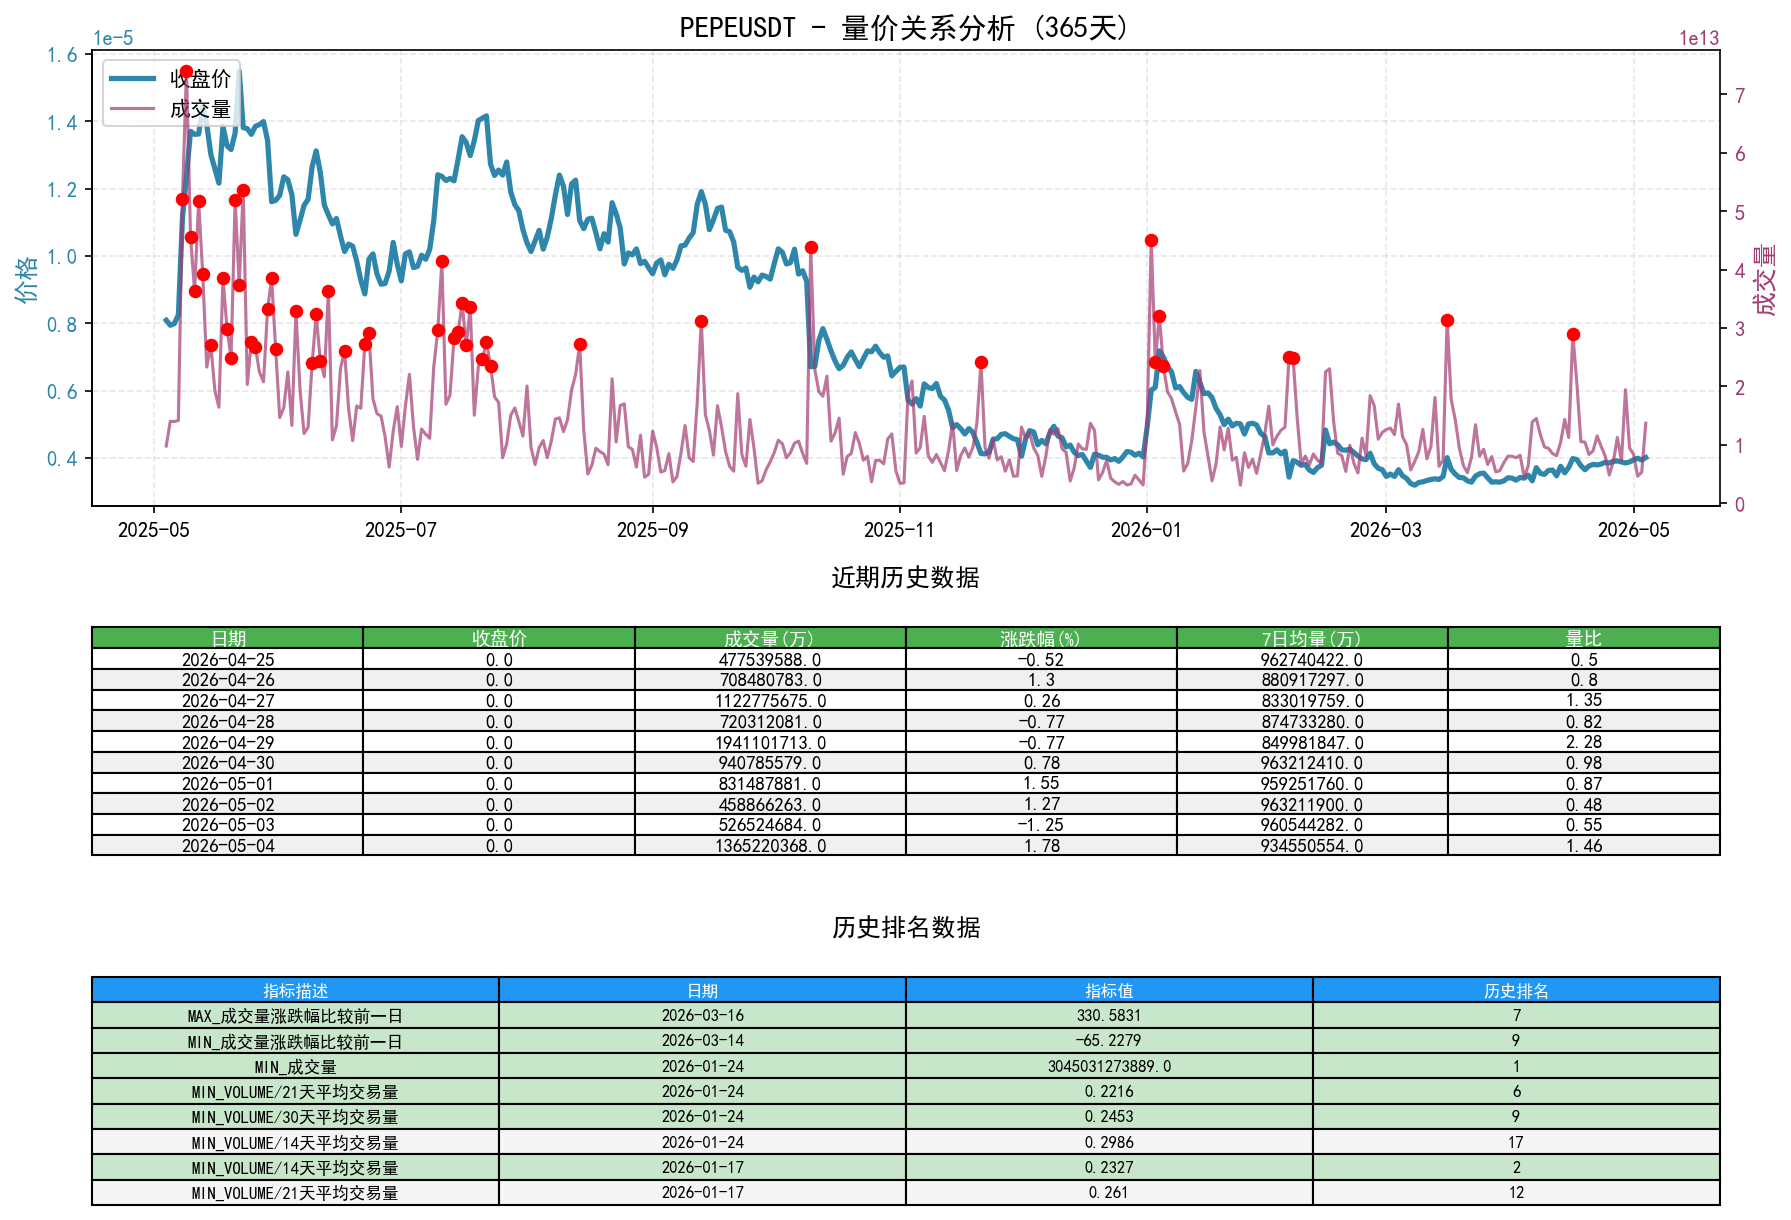This screenshot has width=1791, height=1220.
Task: Click the volume cell 1122775675.0
Action: coord(770,701)
